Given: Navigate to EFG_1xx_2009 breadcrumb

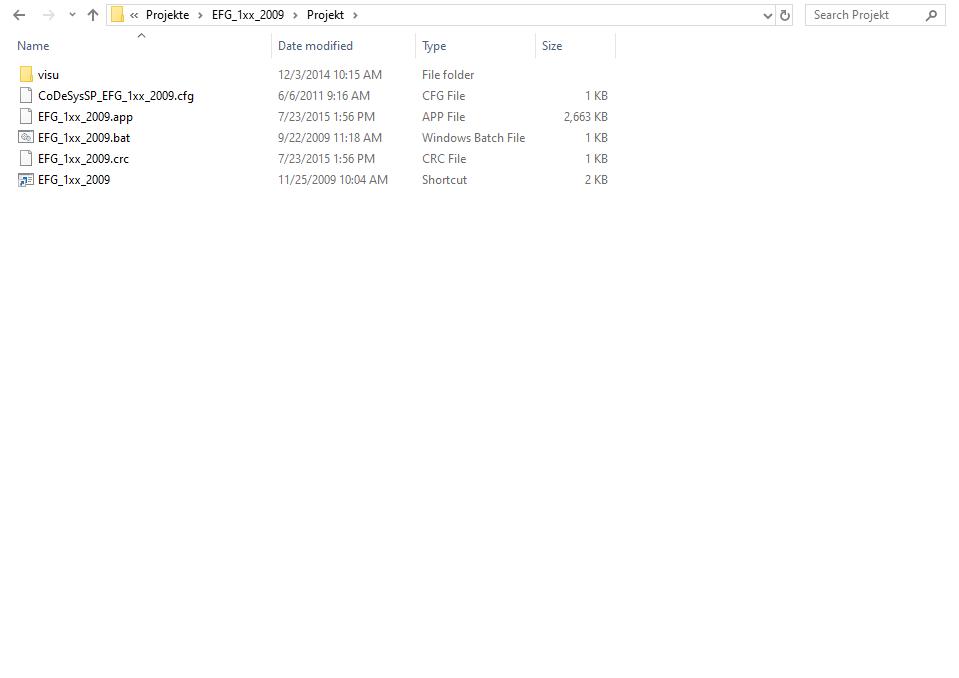Looking at the screenshot, I should click(248, 15).
